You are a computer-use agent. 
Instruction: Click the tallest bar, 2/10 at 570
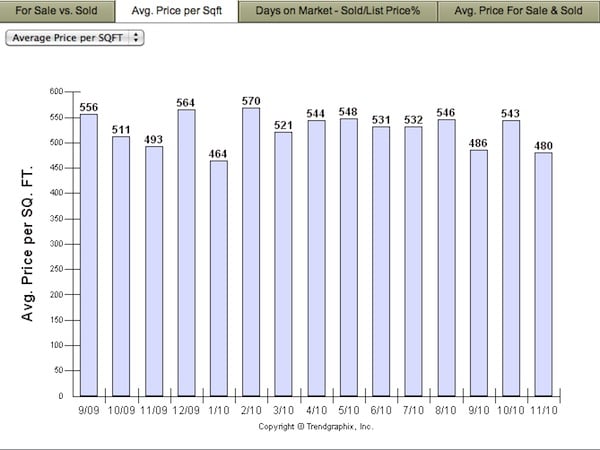pos(251,251)
